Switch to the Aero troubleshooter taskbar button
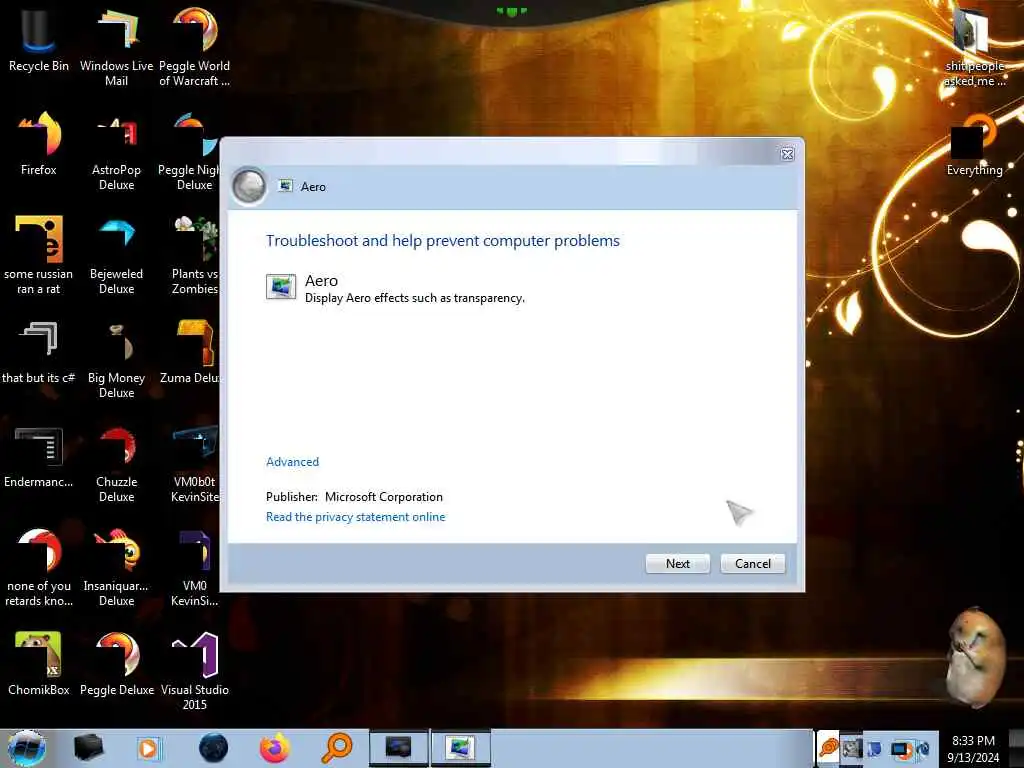The image size is (1024, 768). (x=460, y=748)
